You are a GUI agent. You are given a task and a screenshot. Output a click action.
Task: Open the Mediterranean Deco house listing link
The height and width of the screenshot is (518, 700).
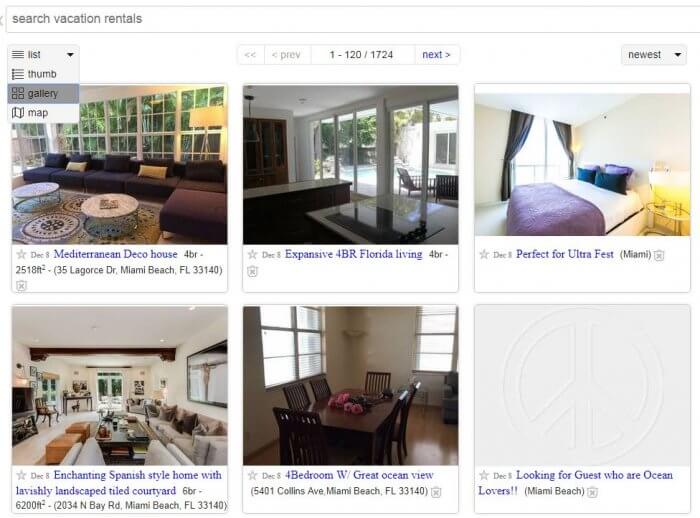(x=116, y=254)
